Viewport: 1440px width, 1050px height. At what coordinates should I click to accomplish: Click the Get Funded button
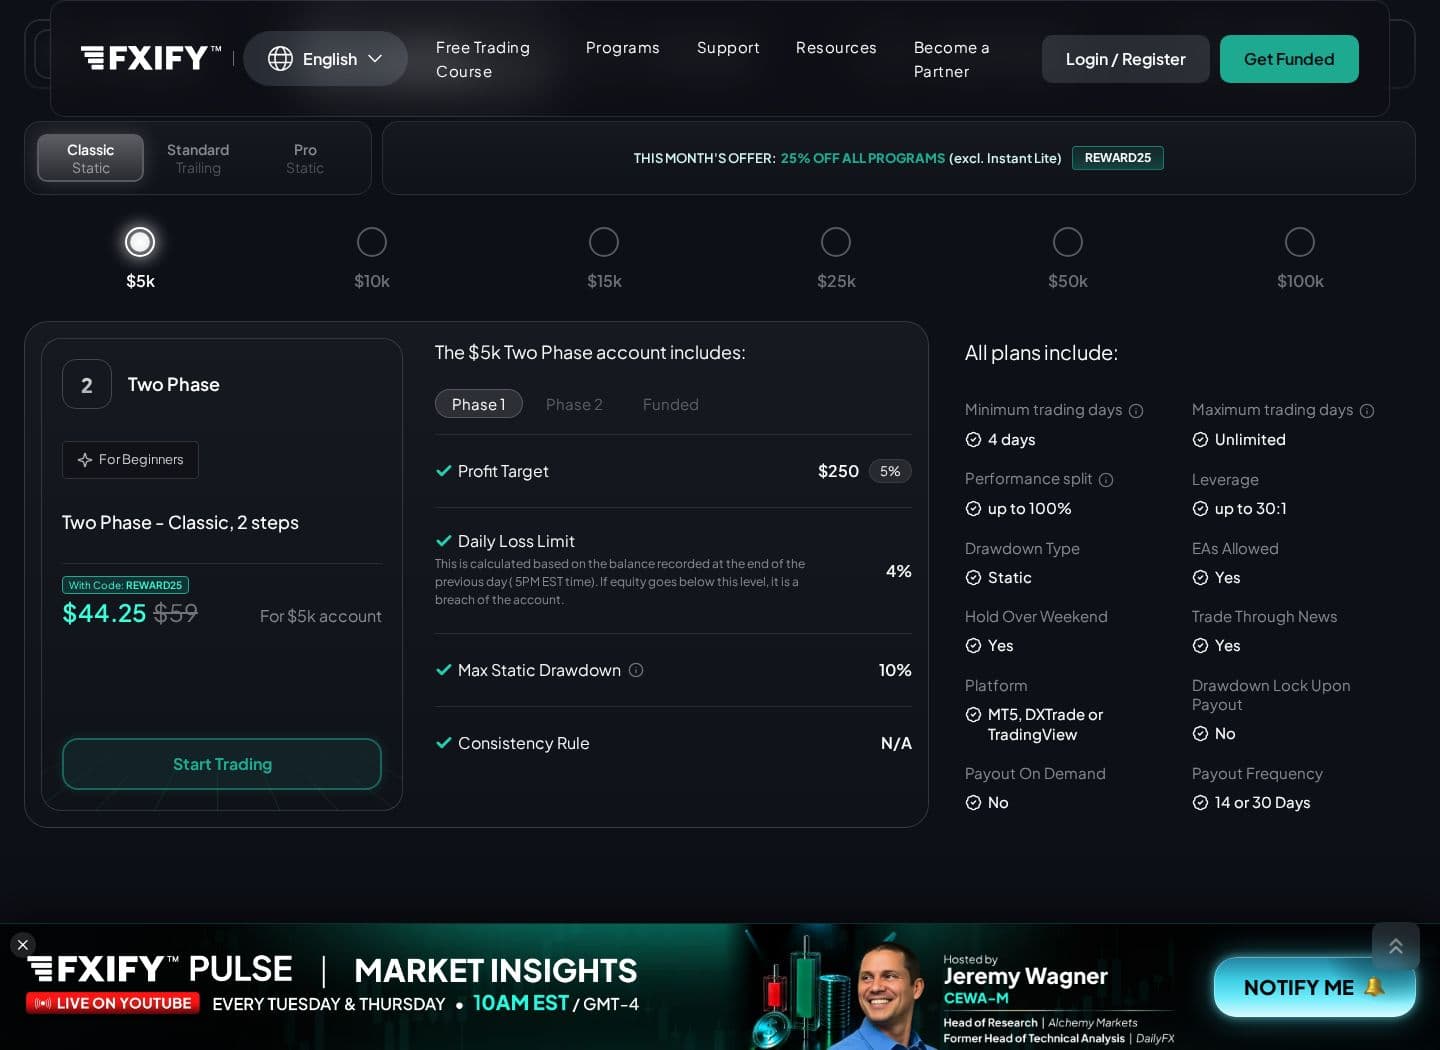click(x=1289, y=59)
